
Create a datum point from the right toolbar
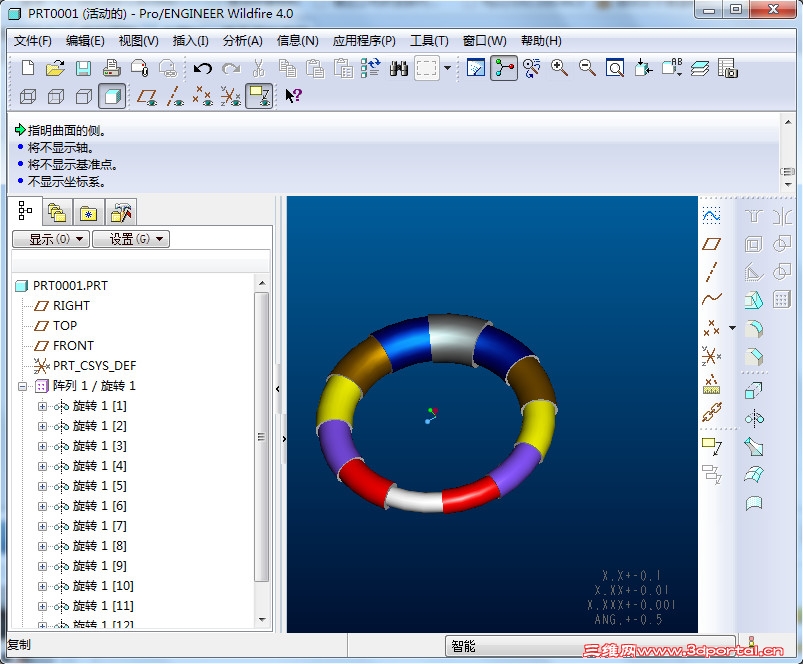(x=711, y=328)
